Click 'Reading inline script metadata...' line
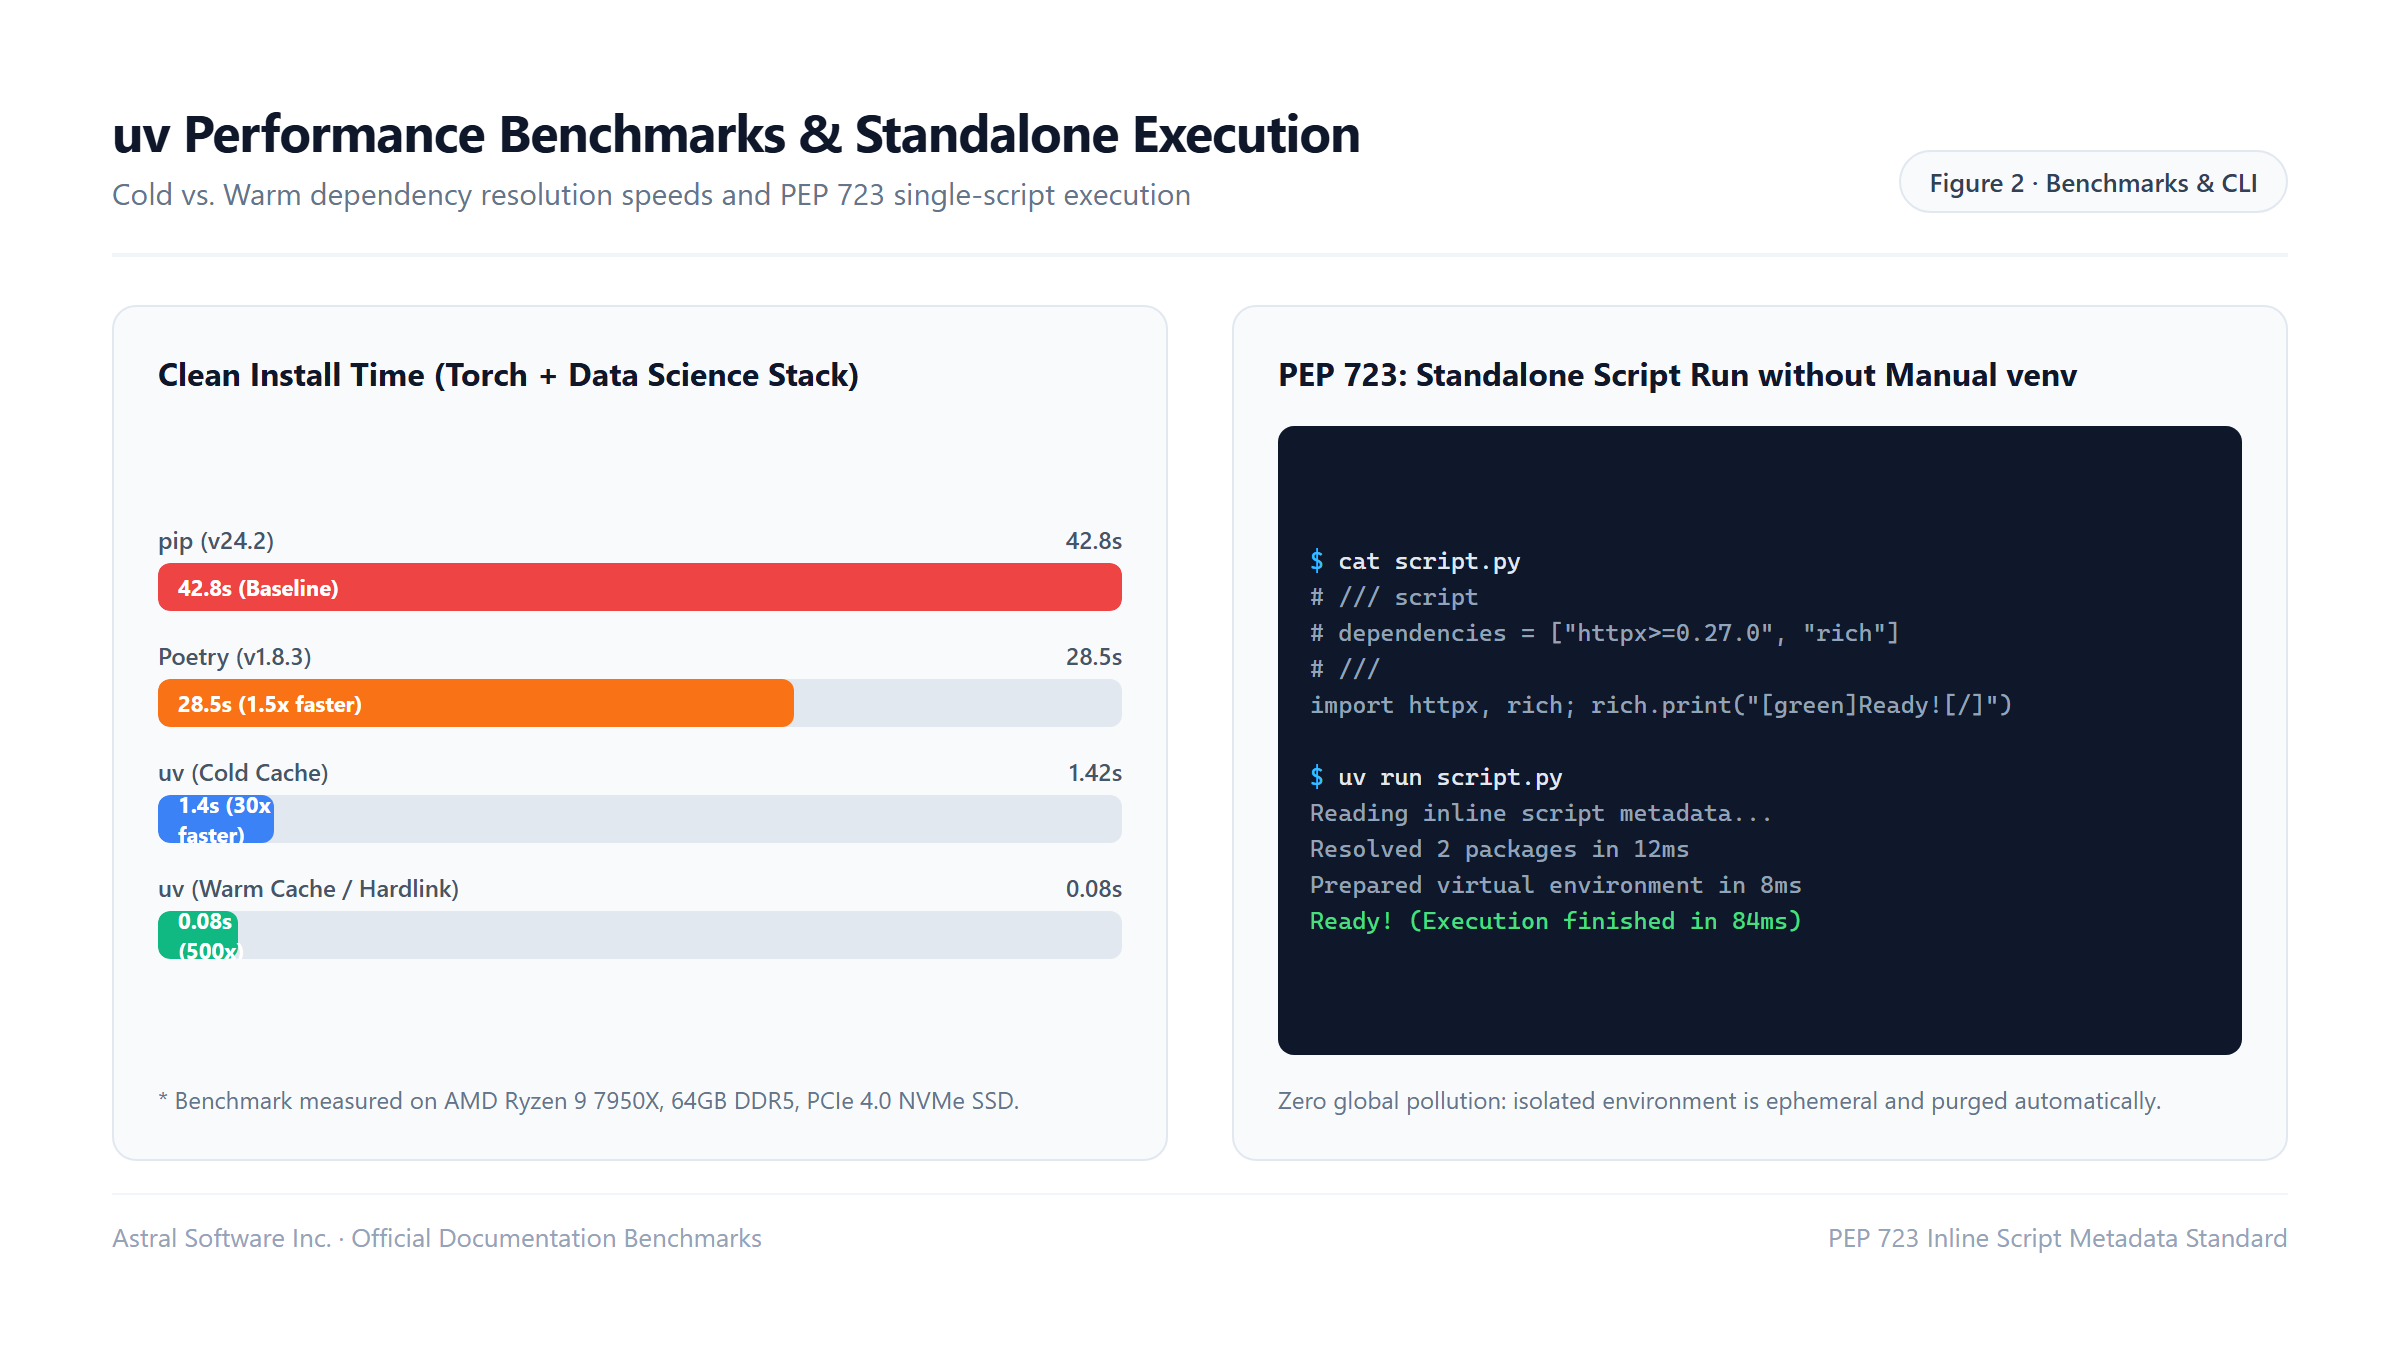Image resolution: width=2400 pixels, height=1350 pixels. tap(1541, 813)
